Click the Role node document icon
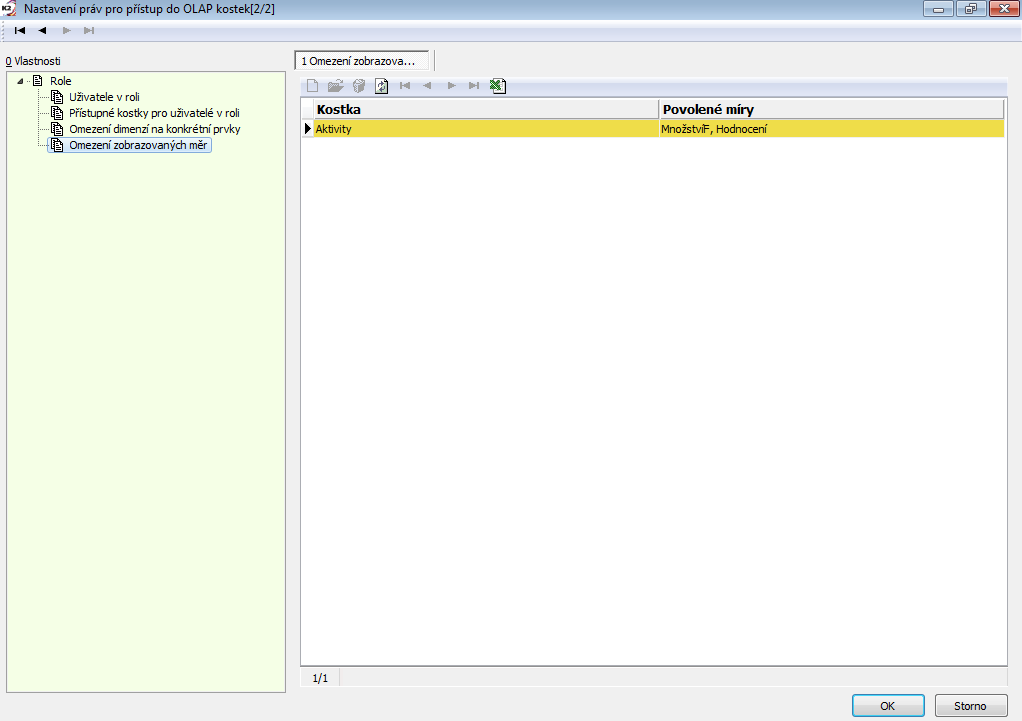The width and height of the screenshot is (1022, 721). (38, 81)
